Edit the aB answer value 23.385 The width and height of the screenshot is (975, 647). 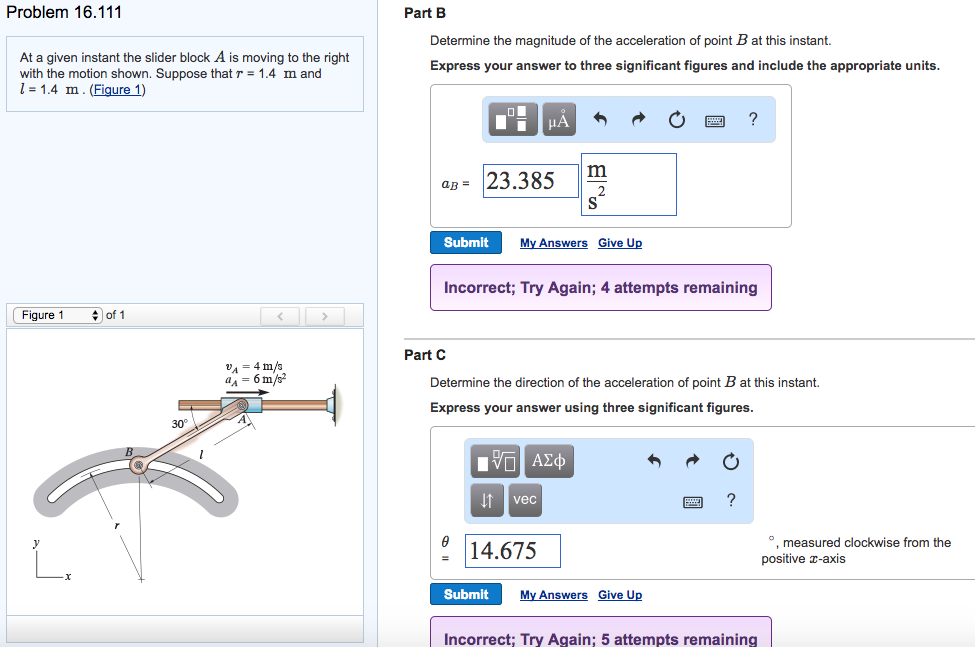530,180
